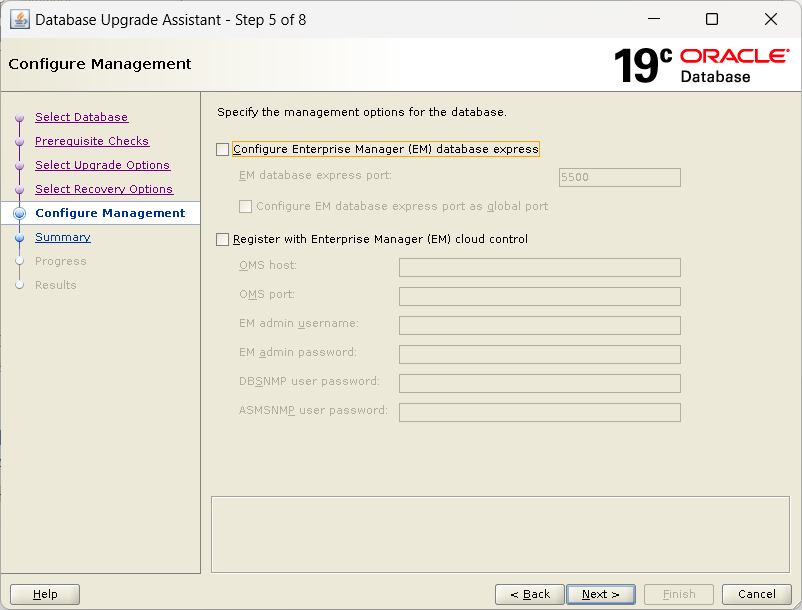Minimize the Database Upgrade Assistant window
The image size is (802, 610).
coord(654,19)
